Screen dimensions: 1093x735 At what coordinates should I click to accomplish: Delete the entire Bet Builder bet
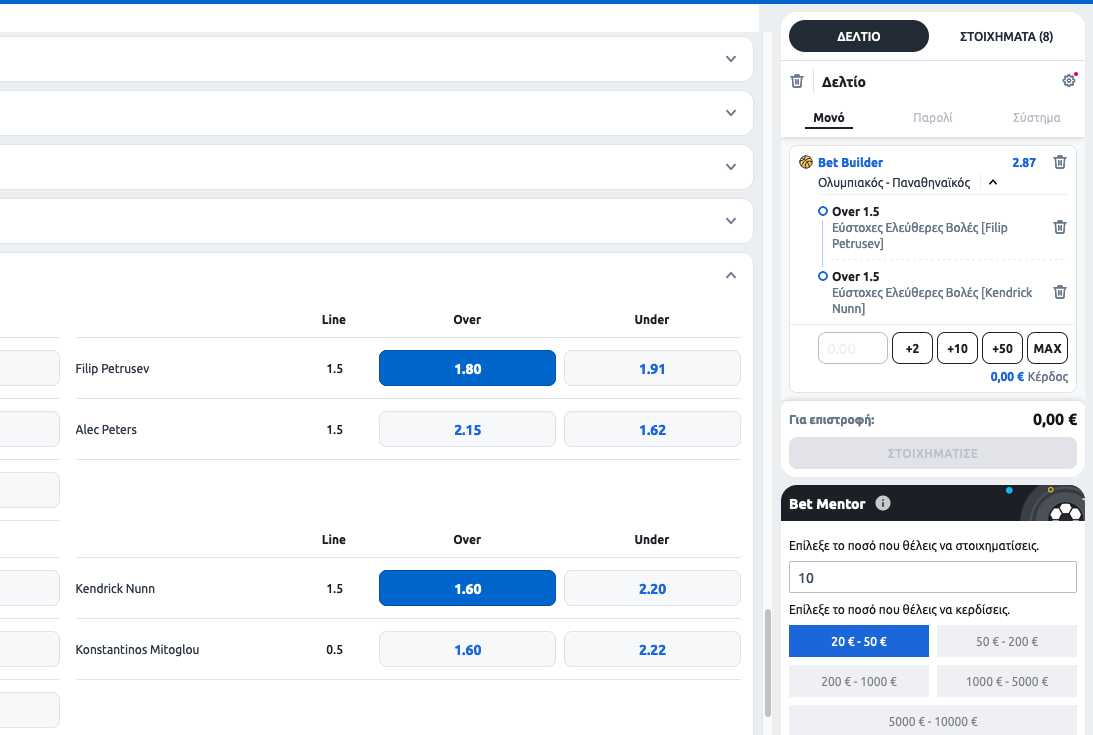click(1060, 162)
